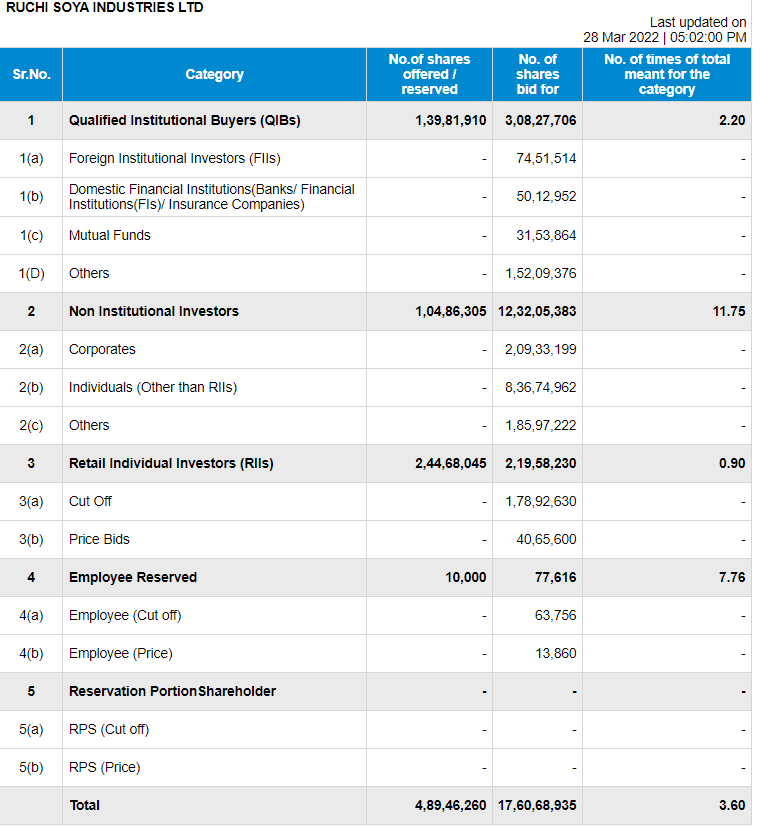The image size is (760, 828).
Task: Click the Category column header
Action: click(214, 74)
